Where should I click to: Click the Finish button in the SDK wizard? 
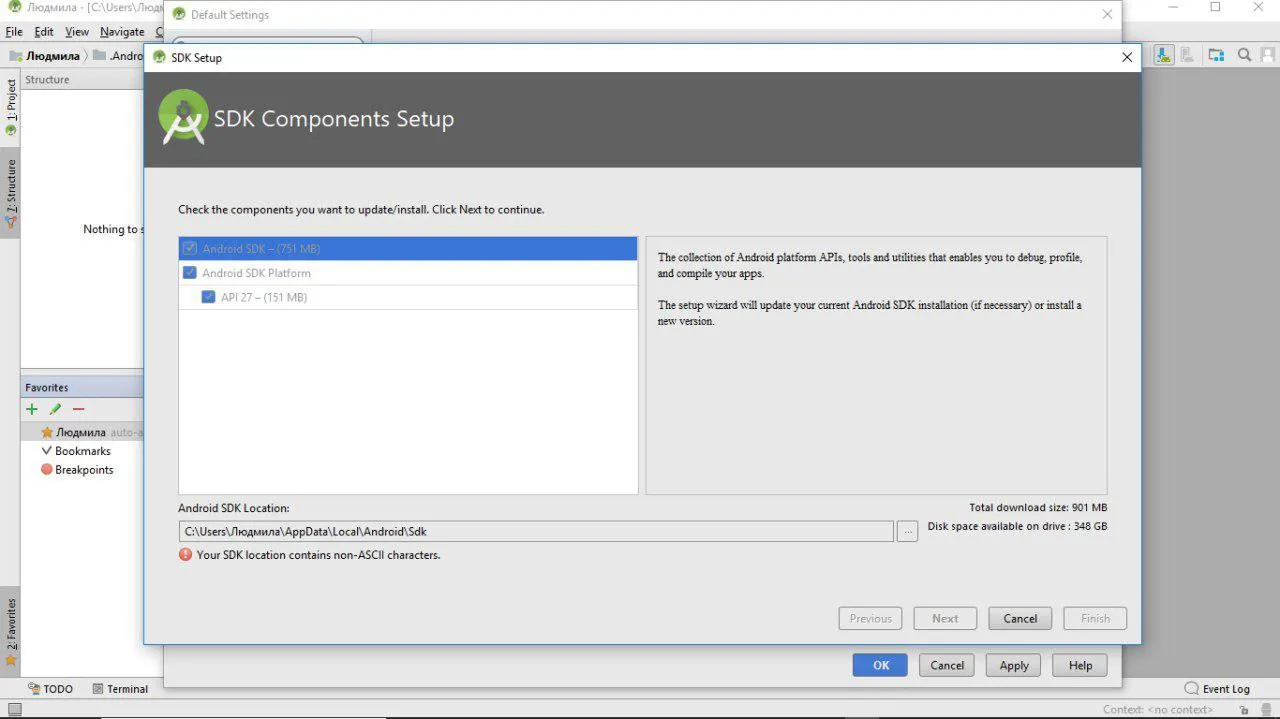click(x=1095, y=618)
